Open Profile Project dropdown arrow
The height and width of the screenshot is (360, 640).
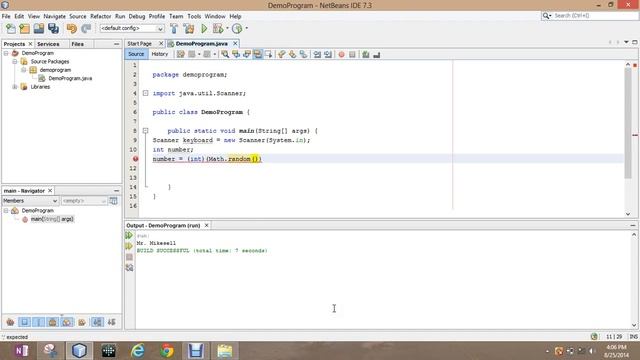coord(247,29)
